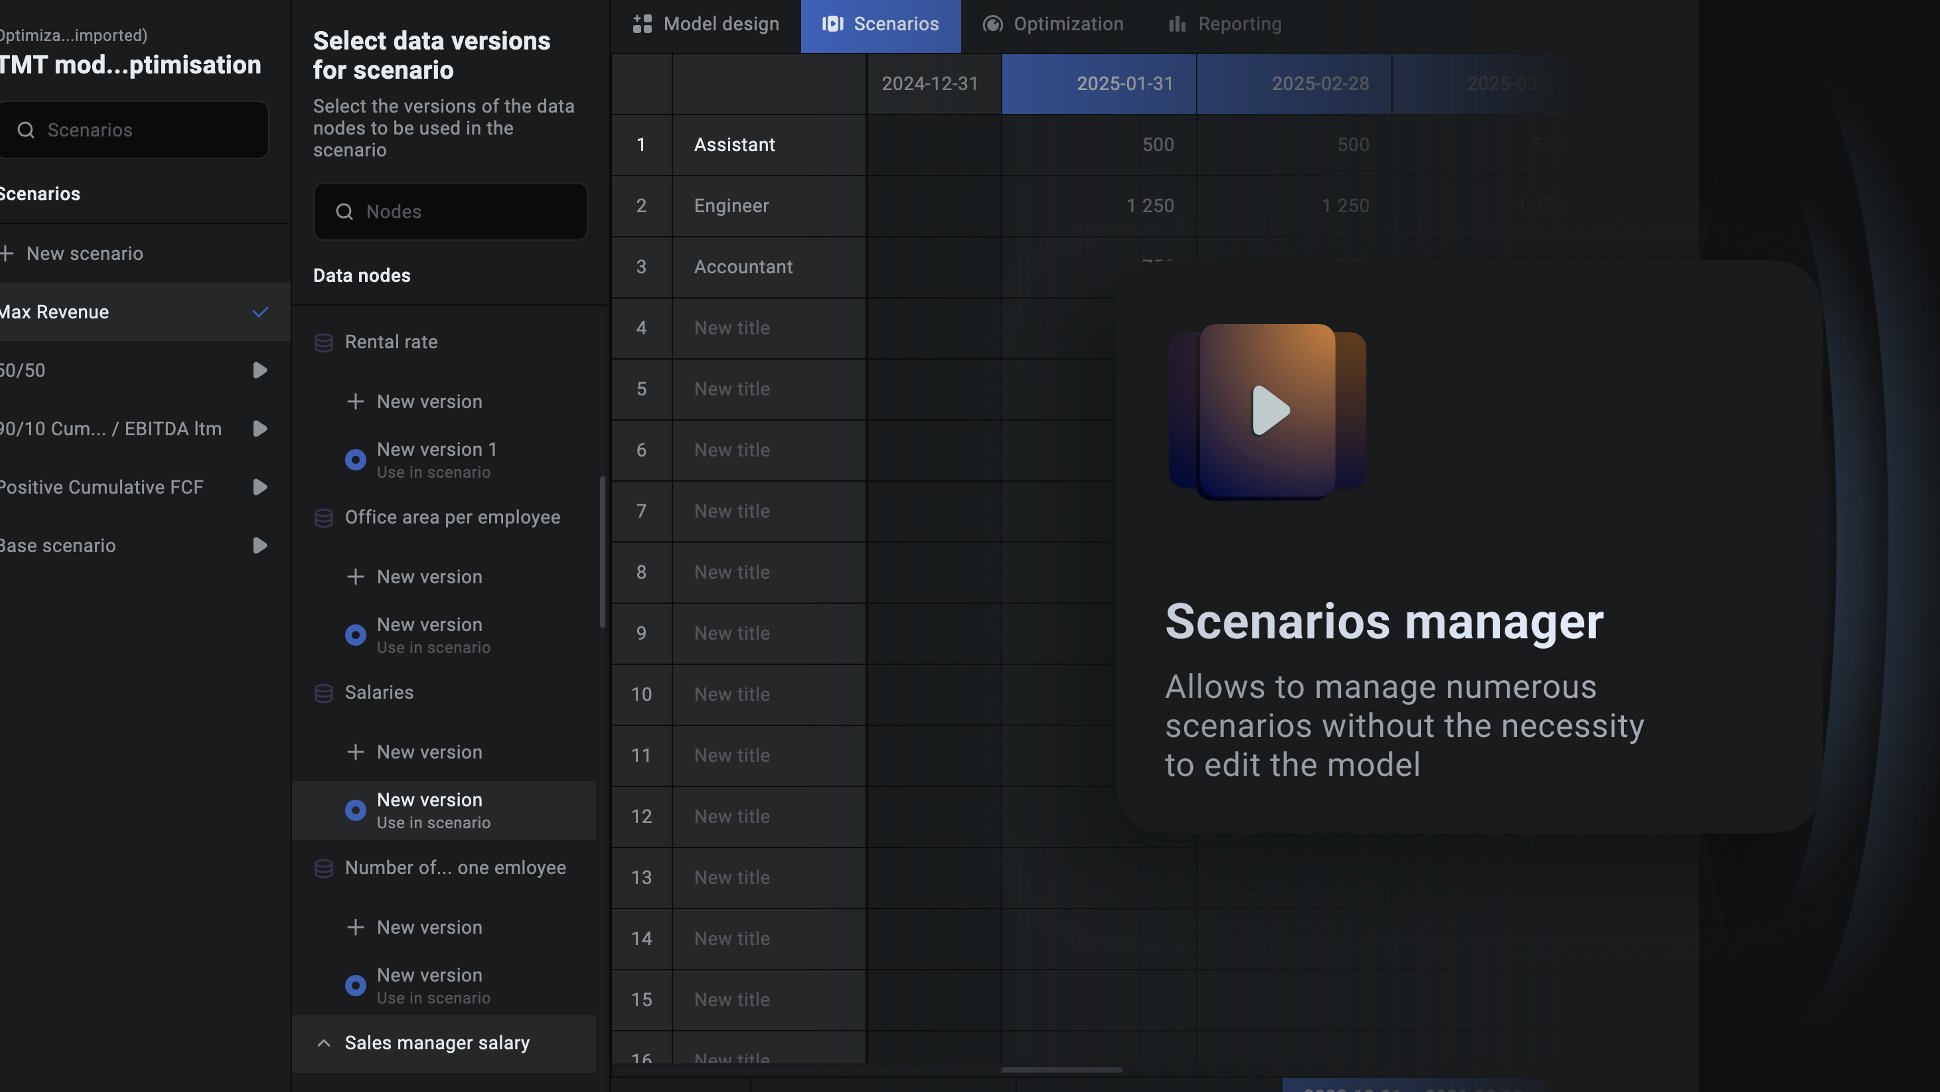This screenshot has height=1092, width=1940.
Task: Collapse the Sales manager salary node
Action: (x=324, y=1043)
